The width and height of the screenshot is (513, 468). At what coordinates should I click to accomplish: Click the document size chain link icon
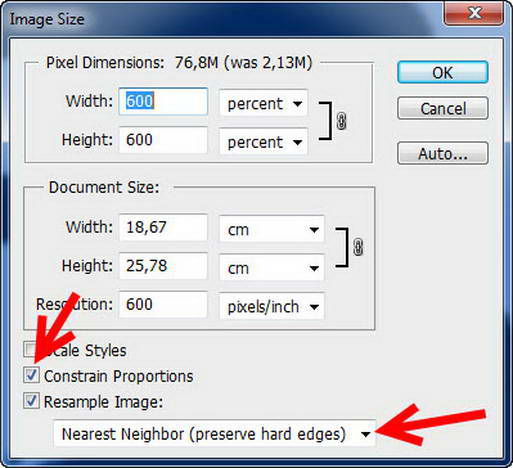[x=358, y=247]
